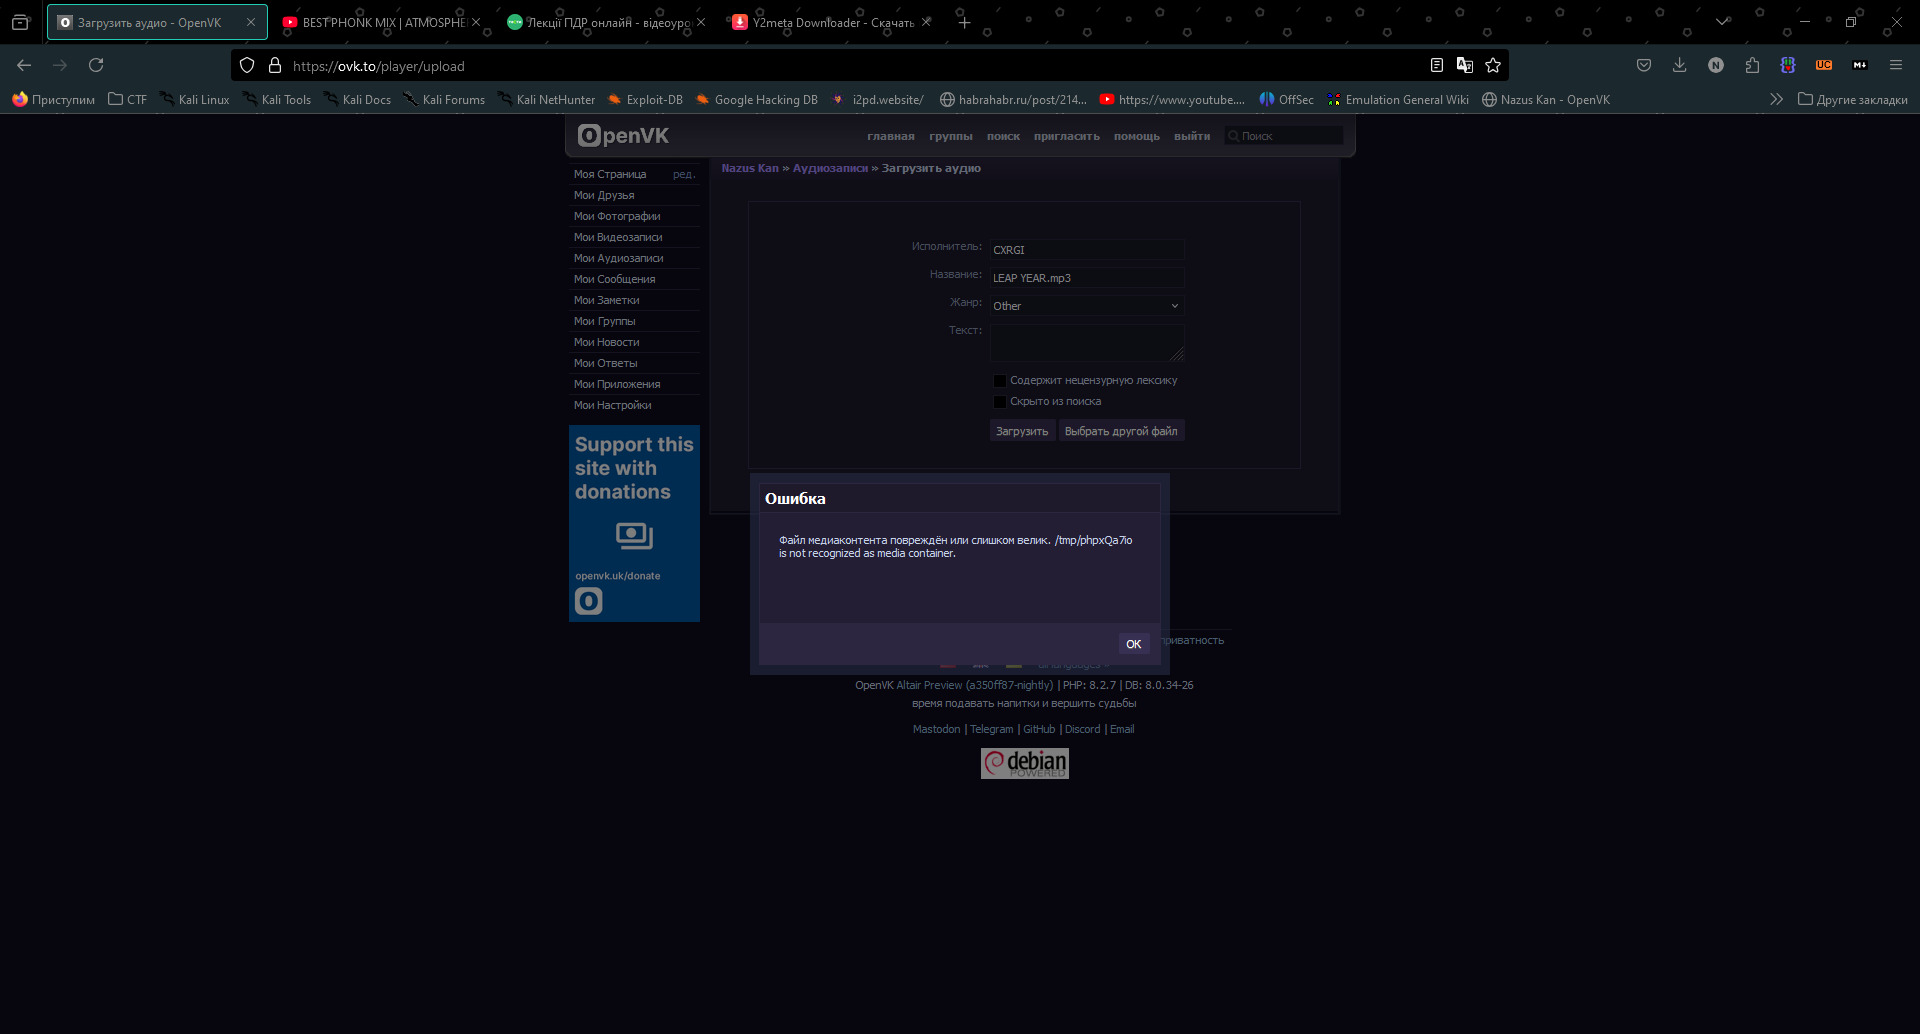1920x1034 pixels.
Task: Open Мои Друзья in the sidebar
Action: [x=604, y=195]
